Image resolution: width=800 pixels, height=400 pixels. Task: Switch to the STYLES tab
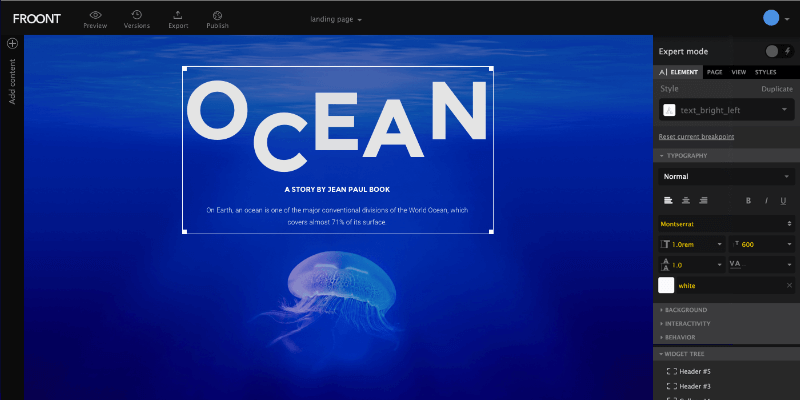click(765, 72)
